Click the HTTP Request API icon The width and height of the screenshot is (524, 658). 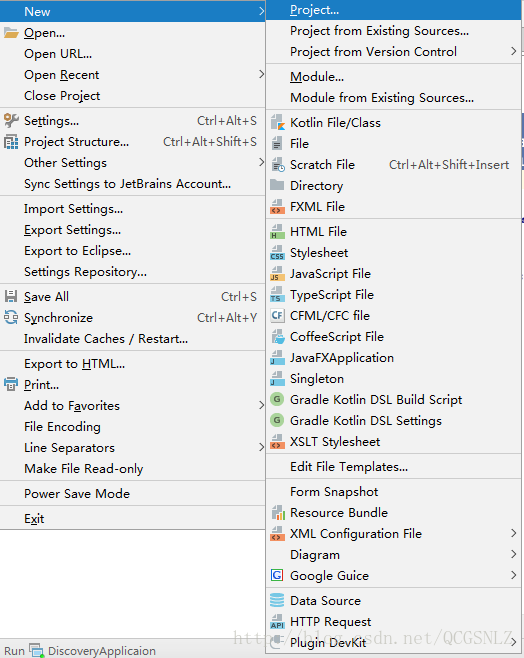[277, 621]
